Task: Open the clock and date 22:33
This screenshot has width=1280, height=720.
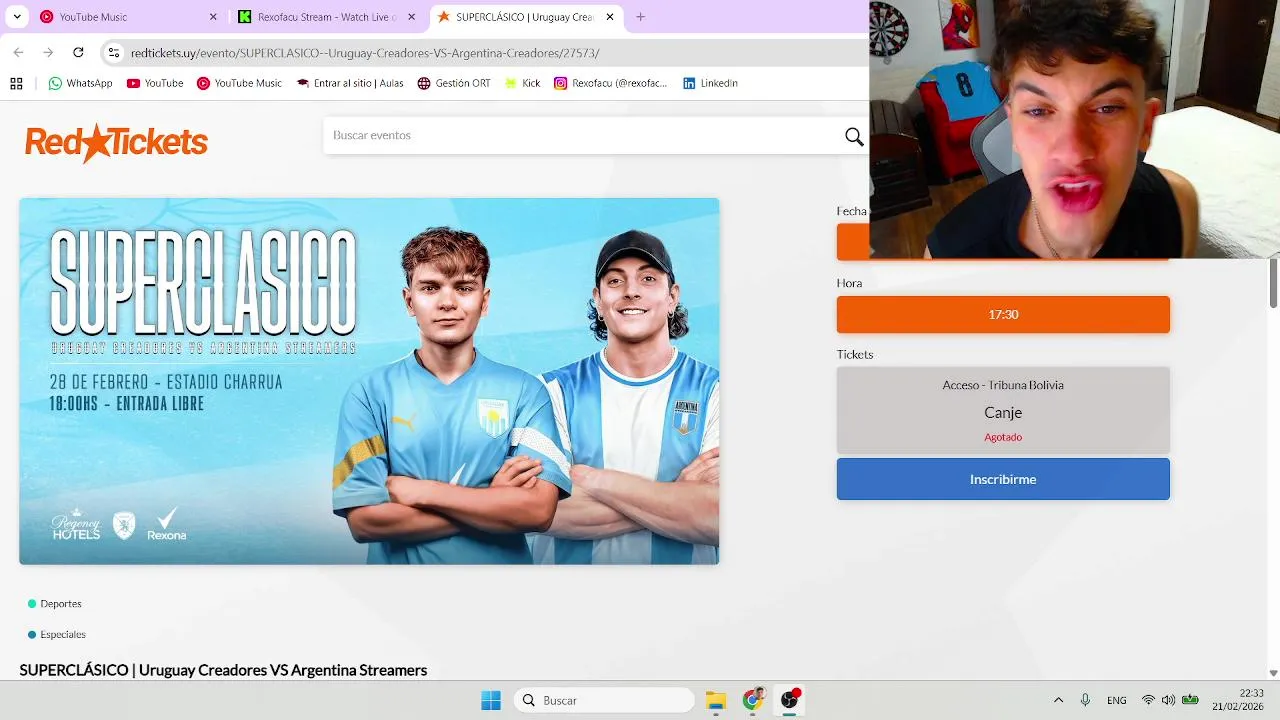Action: tap(1238, 699)
